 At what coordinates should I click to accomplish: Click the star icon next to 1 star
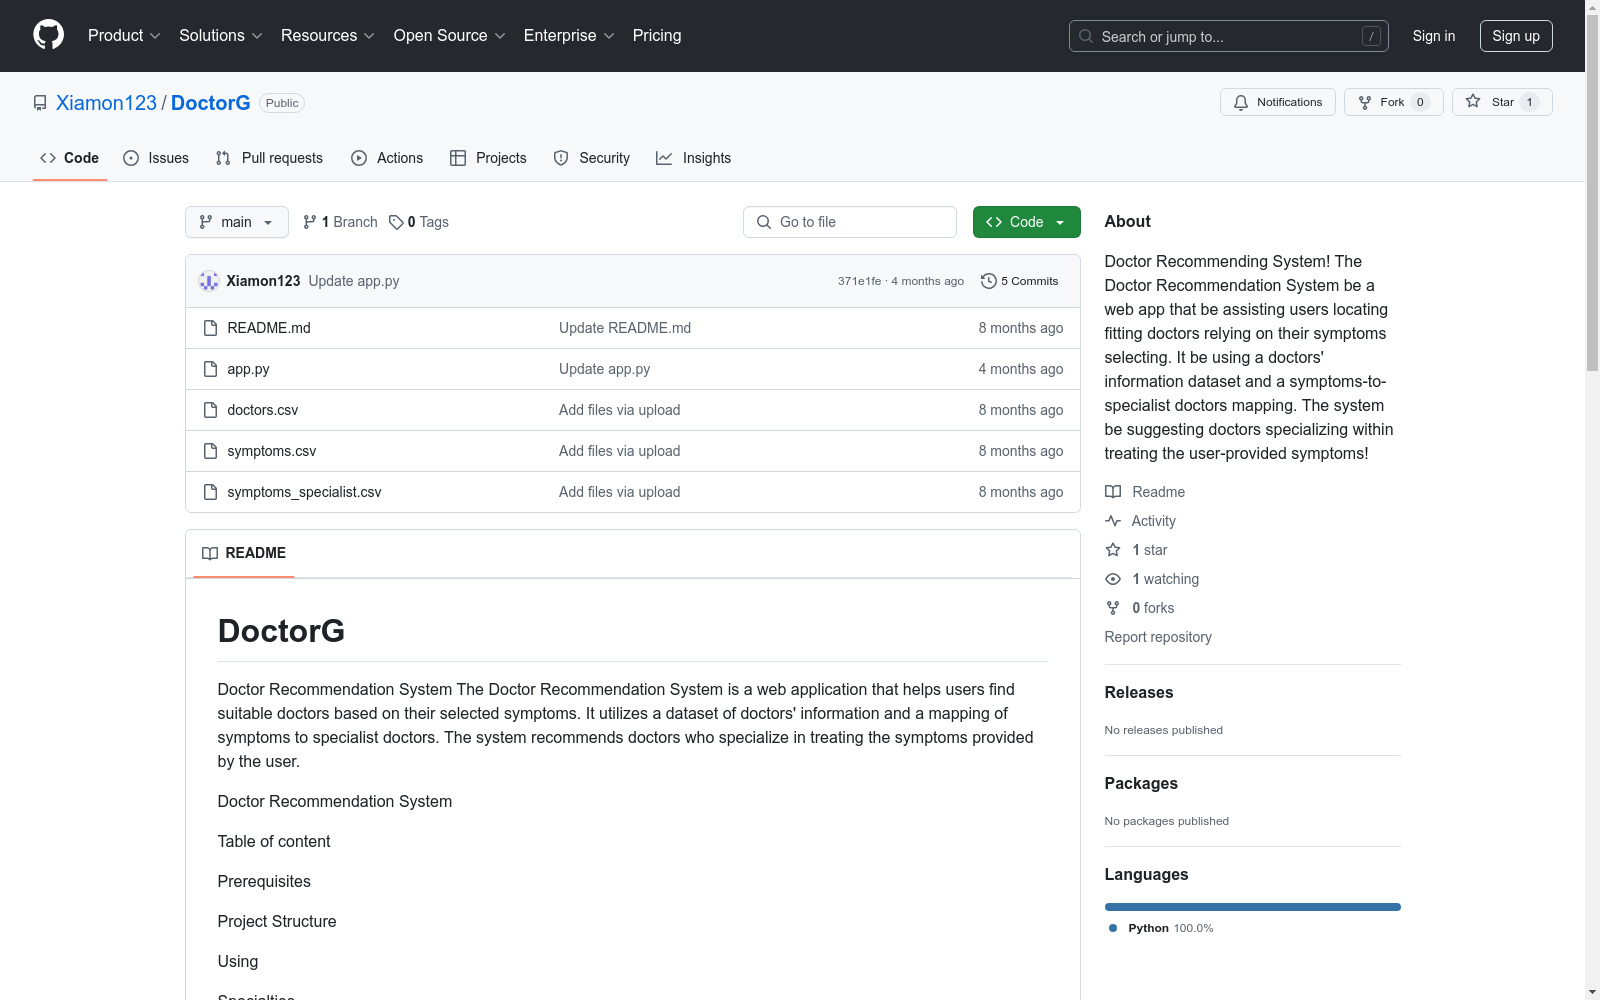1113,550
